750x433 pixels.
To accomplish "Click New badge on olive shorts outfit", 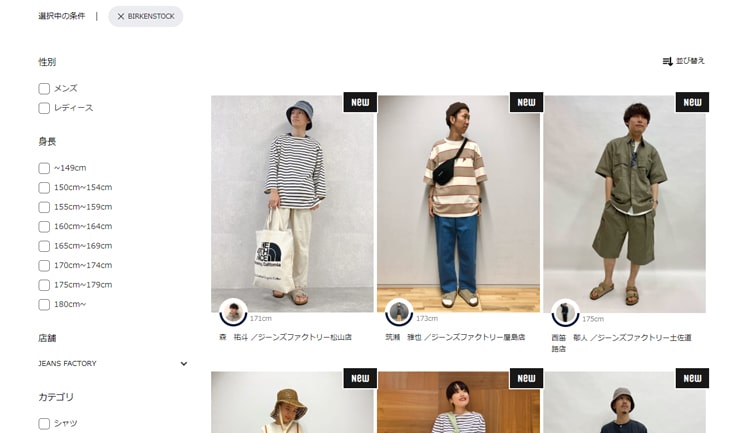I will (x=692, y=102).
